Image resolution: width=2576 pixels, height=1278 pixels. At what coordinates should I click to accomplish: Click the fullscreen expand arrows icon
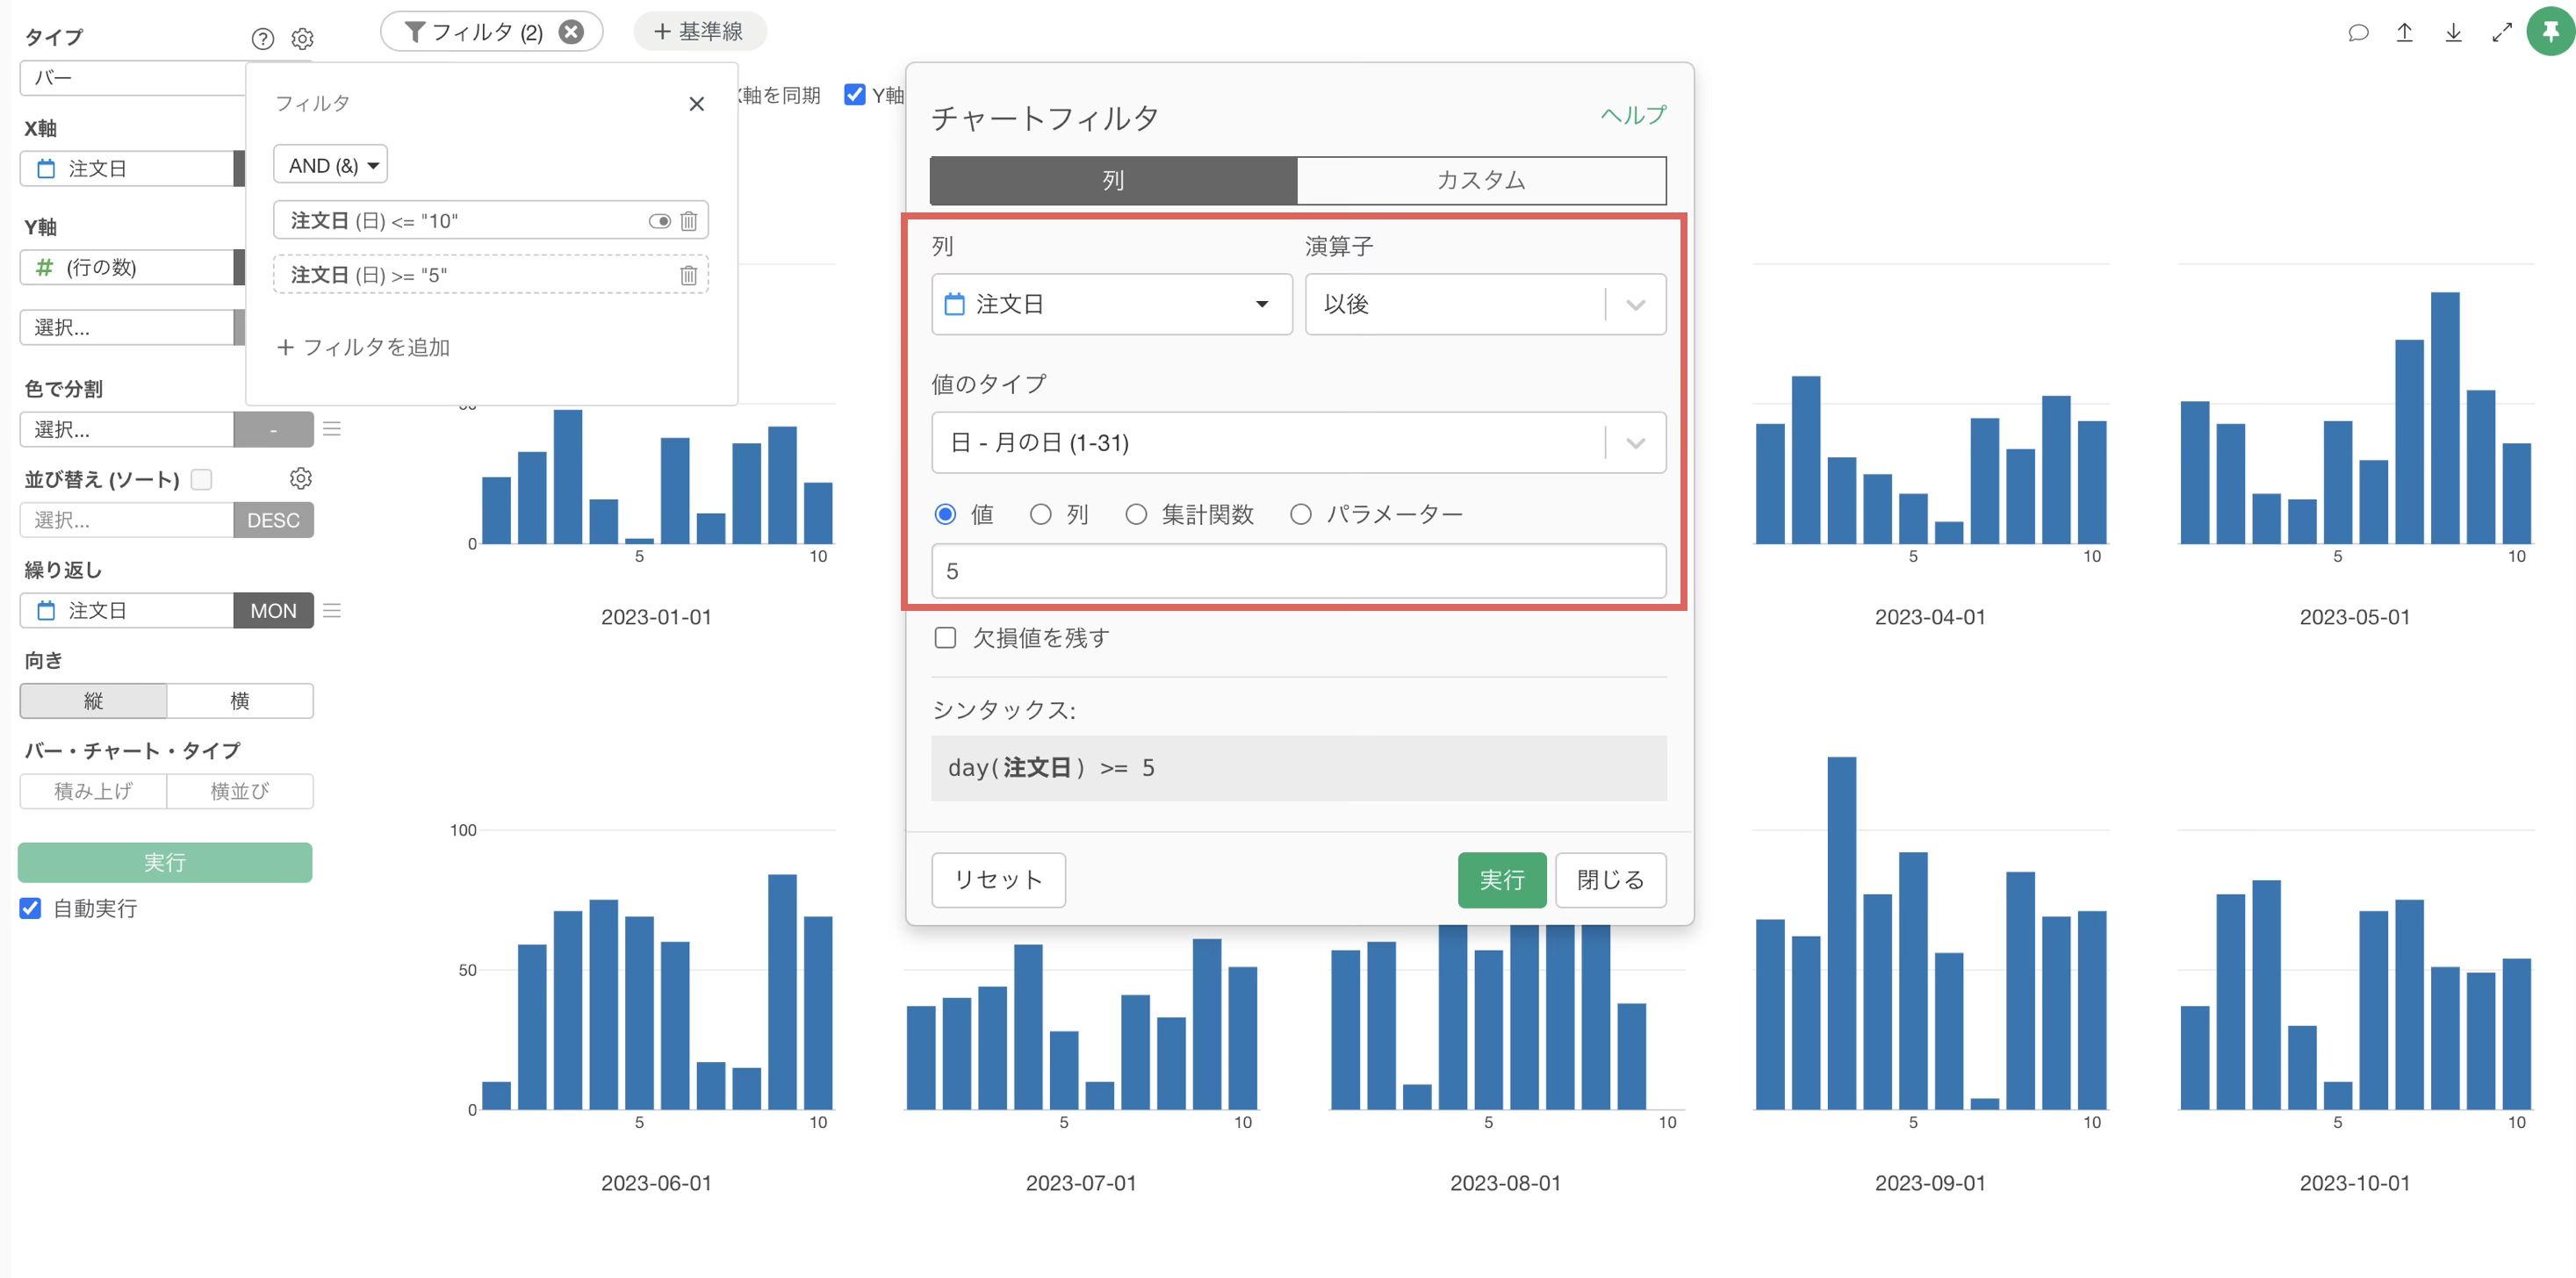click(2501, 33)
